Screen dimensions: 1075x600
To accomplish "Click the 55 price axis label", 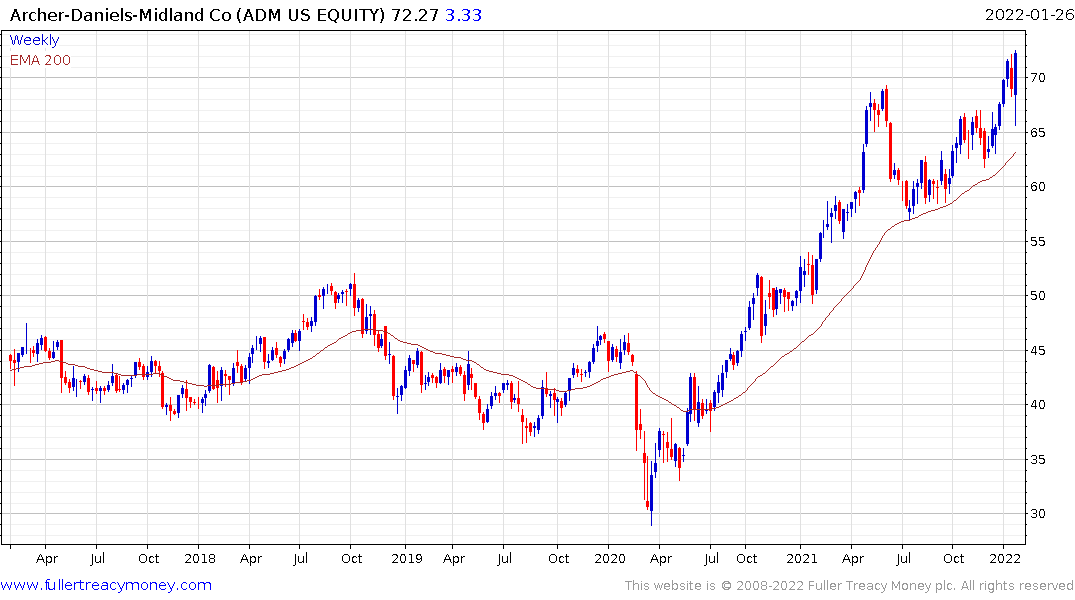I will click(x=1037, y=241).
